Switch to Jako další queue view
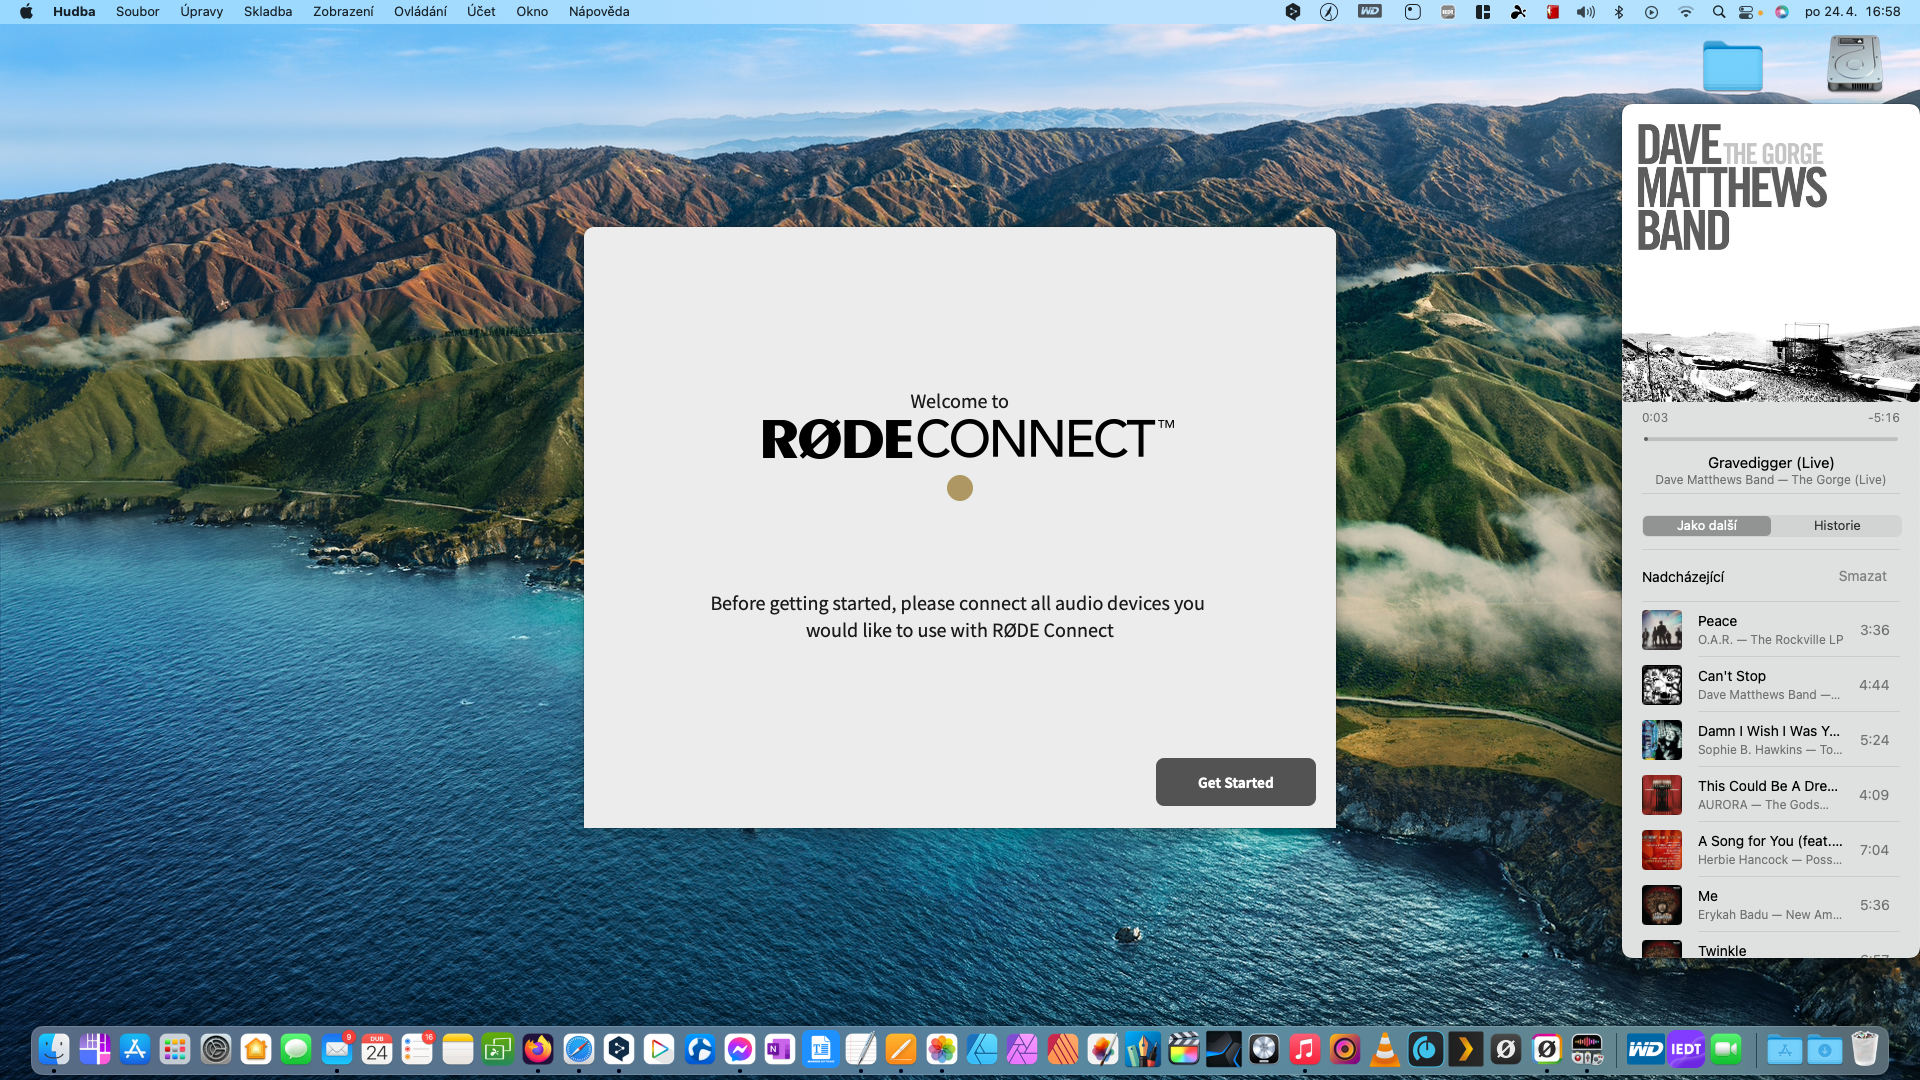 click(x=1706, y=526)
